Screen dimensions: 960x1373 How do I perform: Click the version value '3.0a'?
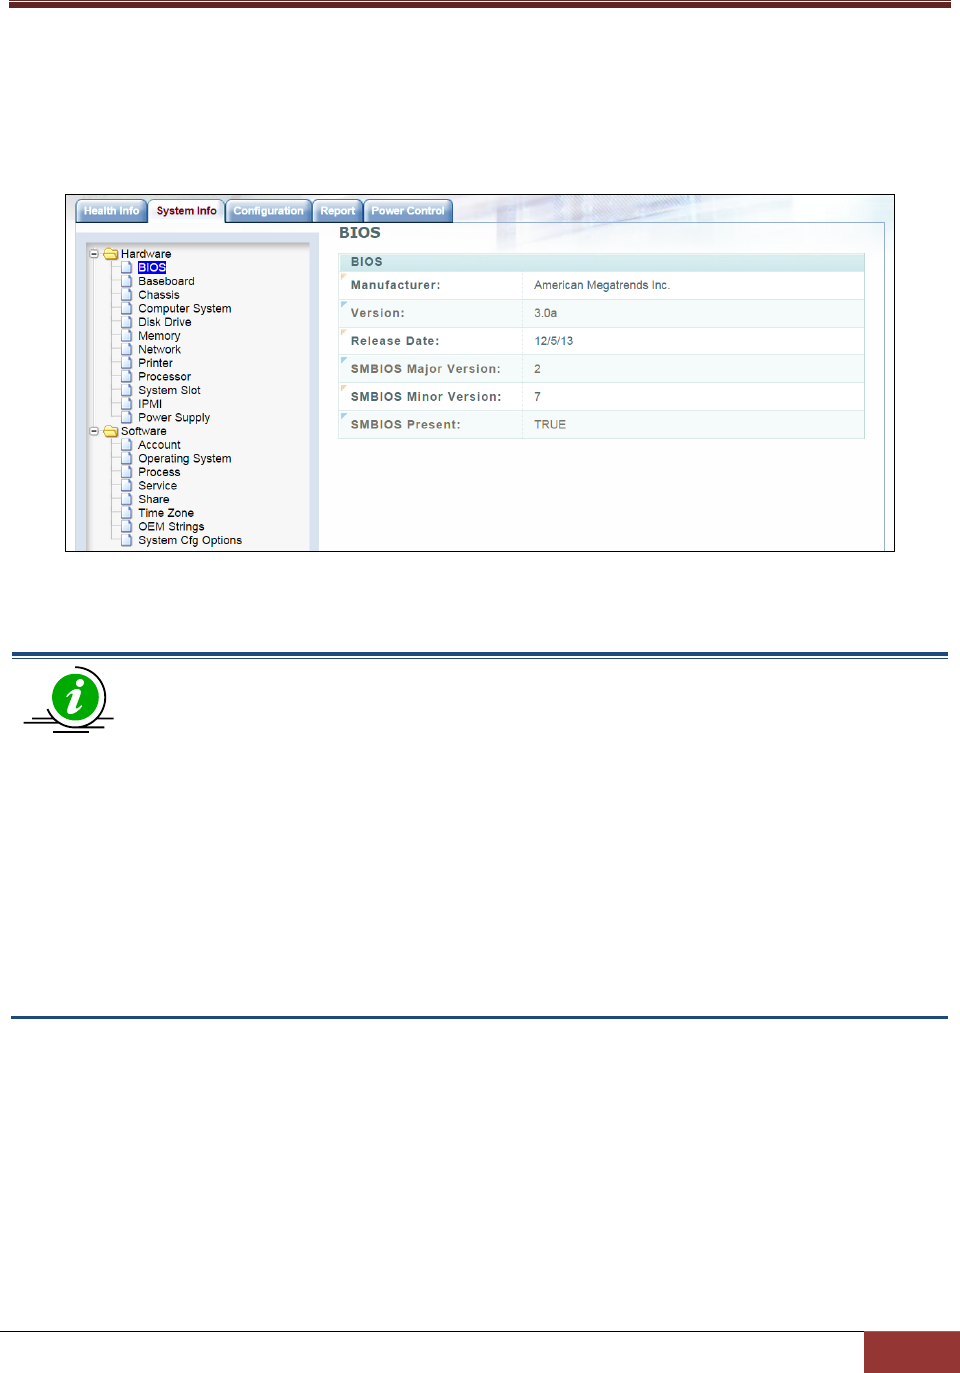[x=545, y=313]
